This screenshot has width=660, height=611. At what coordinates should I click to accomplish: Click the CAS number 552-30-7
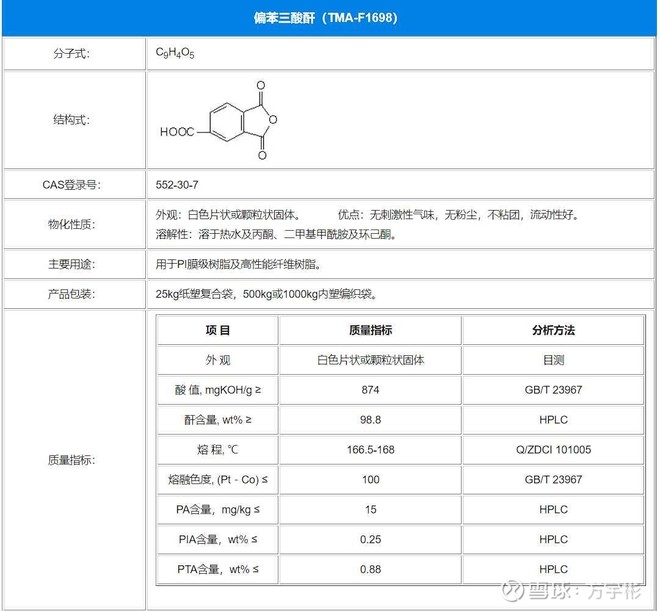(177, 185)
